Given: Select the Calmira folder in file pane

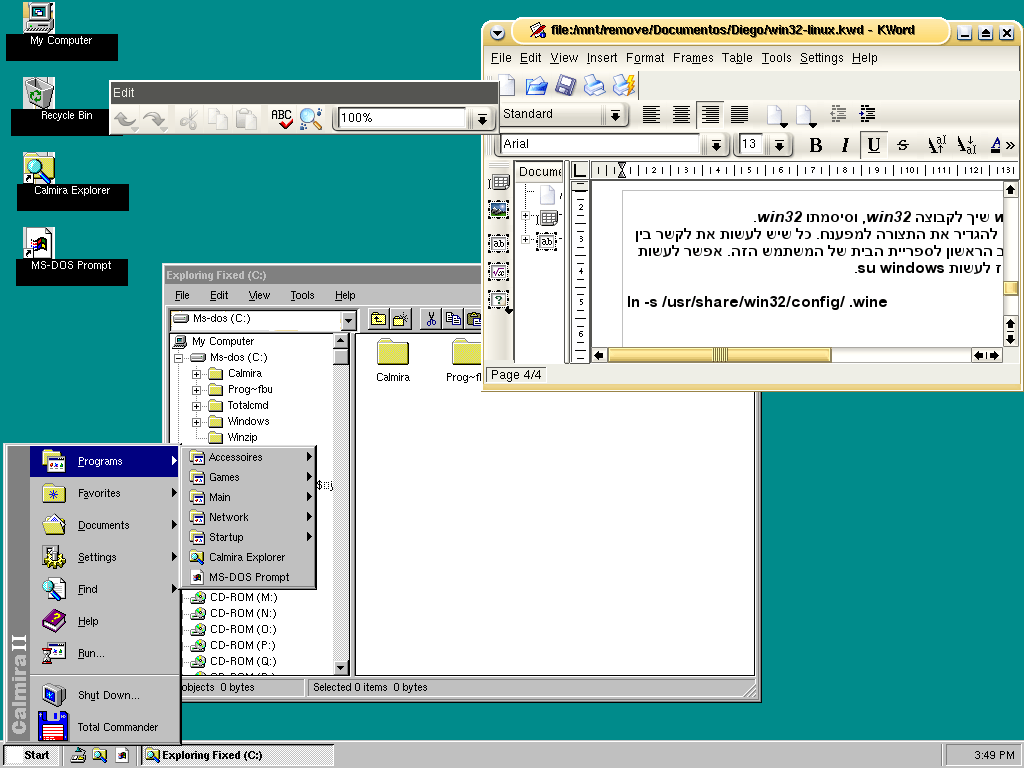Looking at the screenshot, I should click(392, 360).
